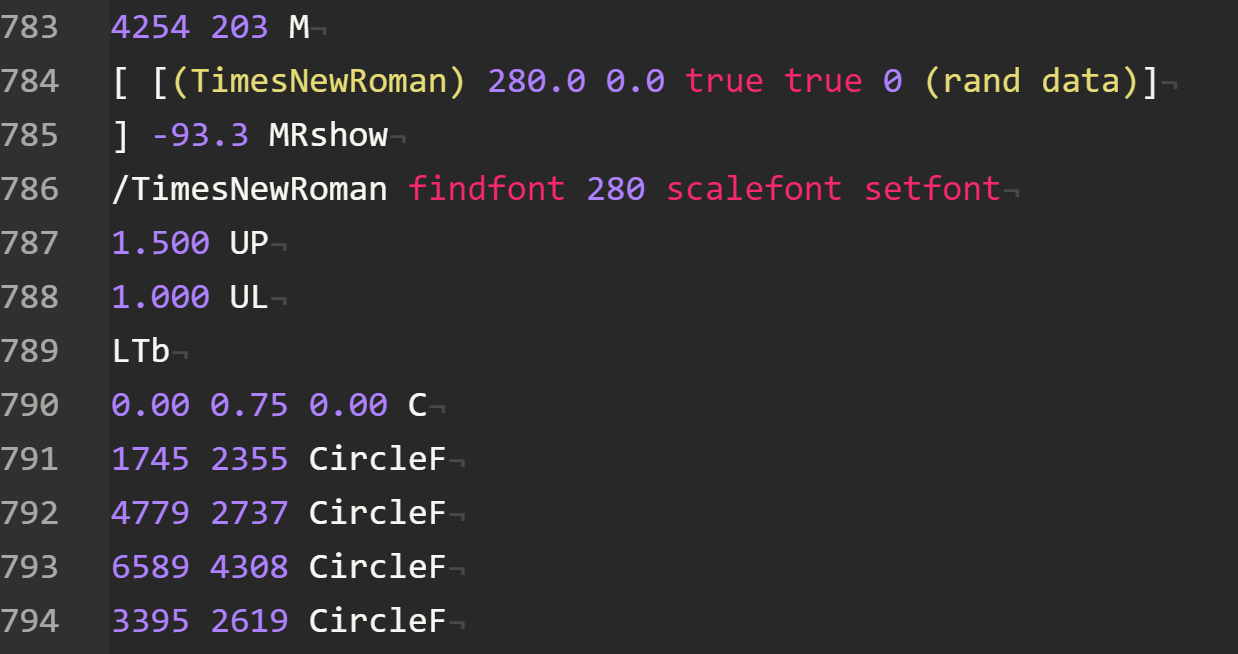Click the (TimesNewRoman) string on line 784
Viewport: 1238px width, 654px height.
[319, 81]
